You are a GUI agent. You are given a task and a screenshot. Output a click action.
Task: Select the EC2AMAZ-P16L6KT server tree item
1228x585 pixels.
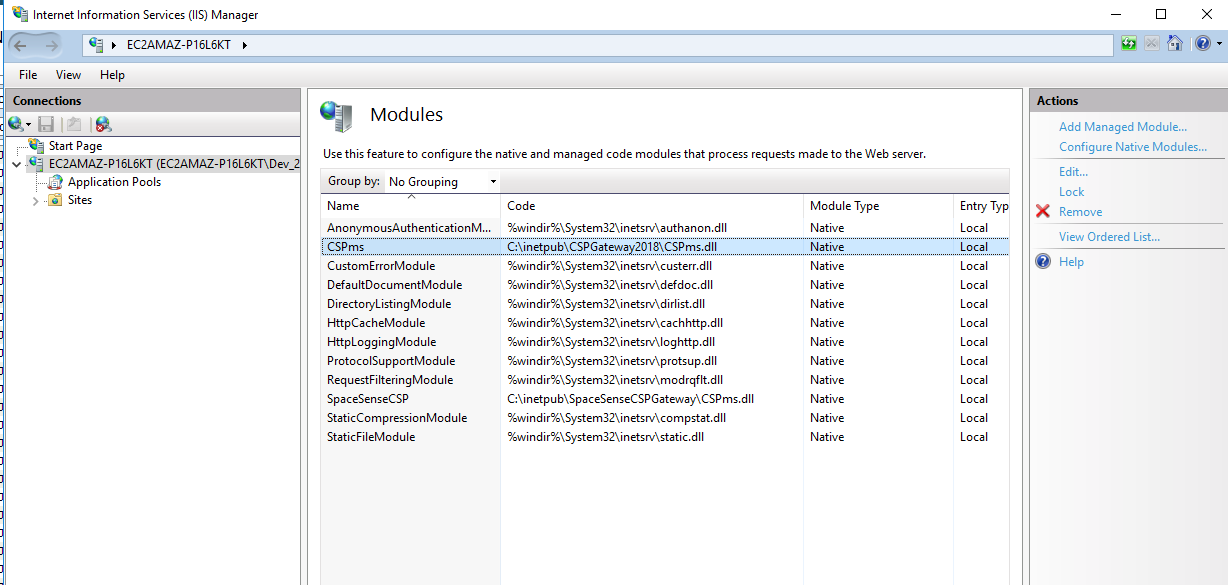click(173, 164)
